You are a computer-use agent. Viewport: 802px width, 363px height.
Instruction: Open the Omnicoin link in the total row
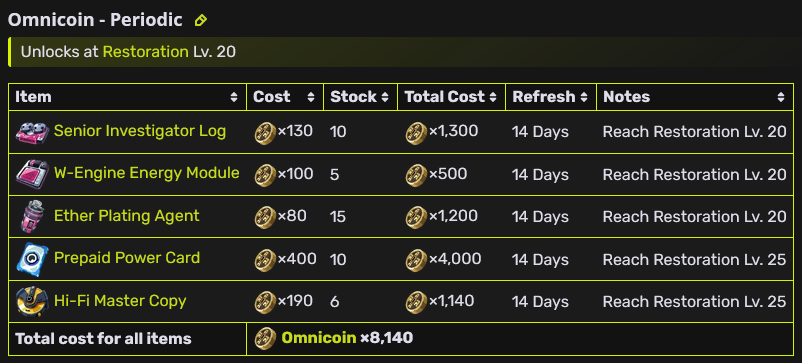point(319,338)
